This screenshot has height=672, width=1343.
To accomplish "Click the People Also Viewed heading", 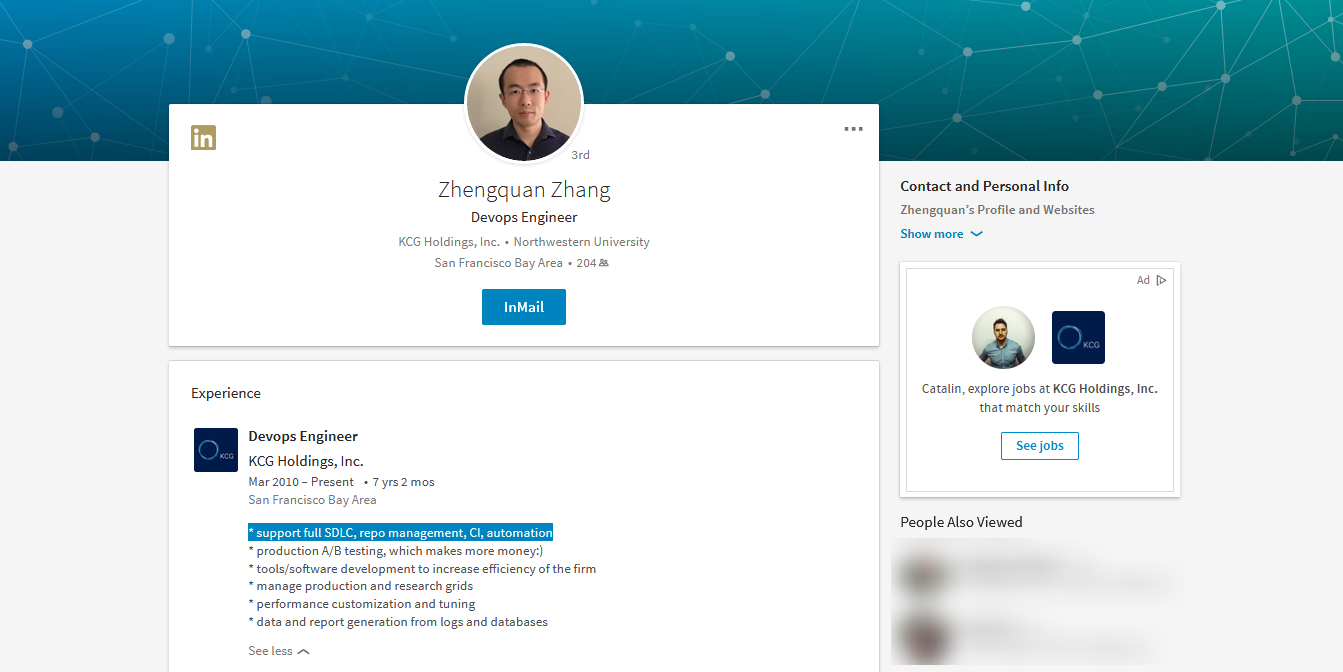I will click(961, 522).
